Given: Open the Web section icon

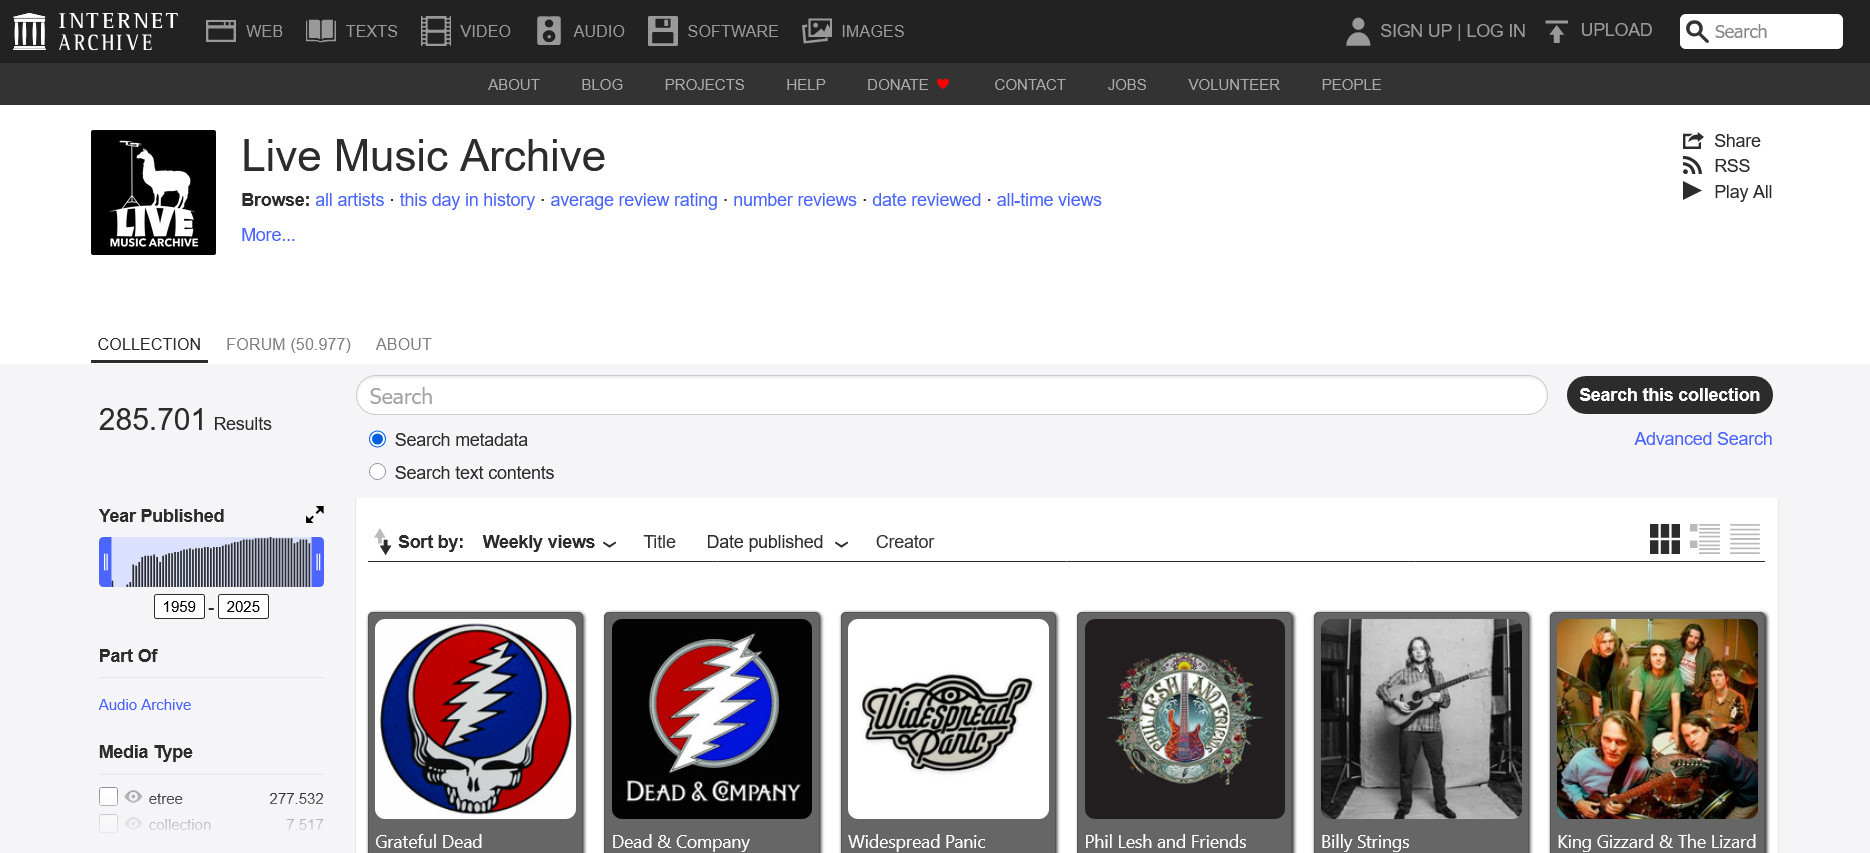Looking at the screenshot, I should click(220, 31).
